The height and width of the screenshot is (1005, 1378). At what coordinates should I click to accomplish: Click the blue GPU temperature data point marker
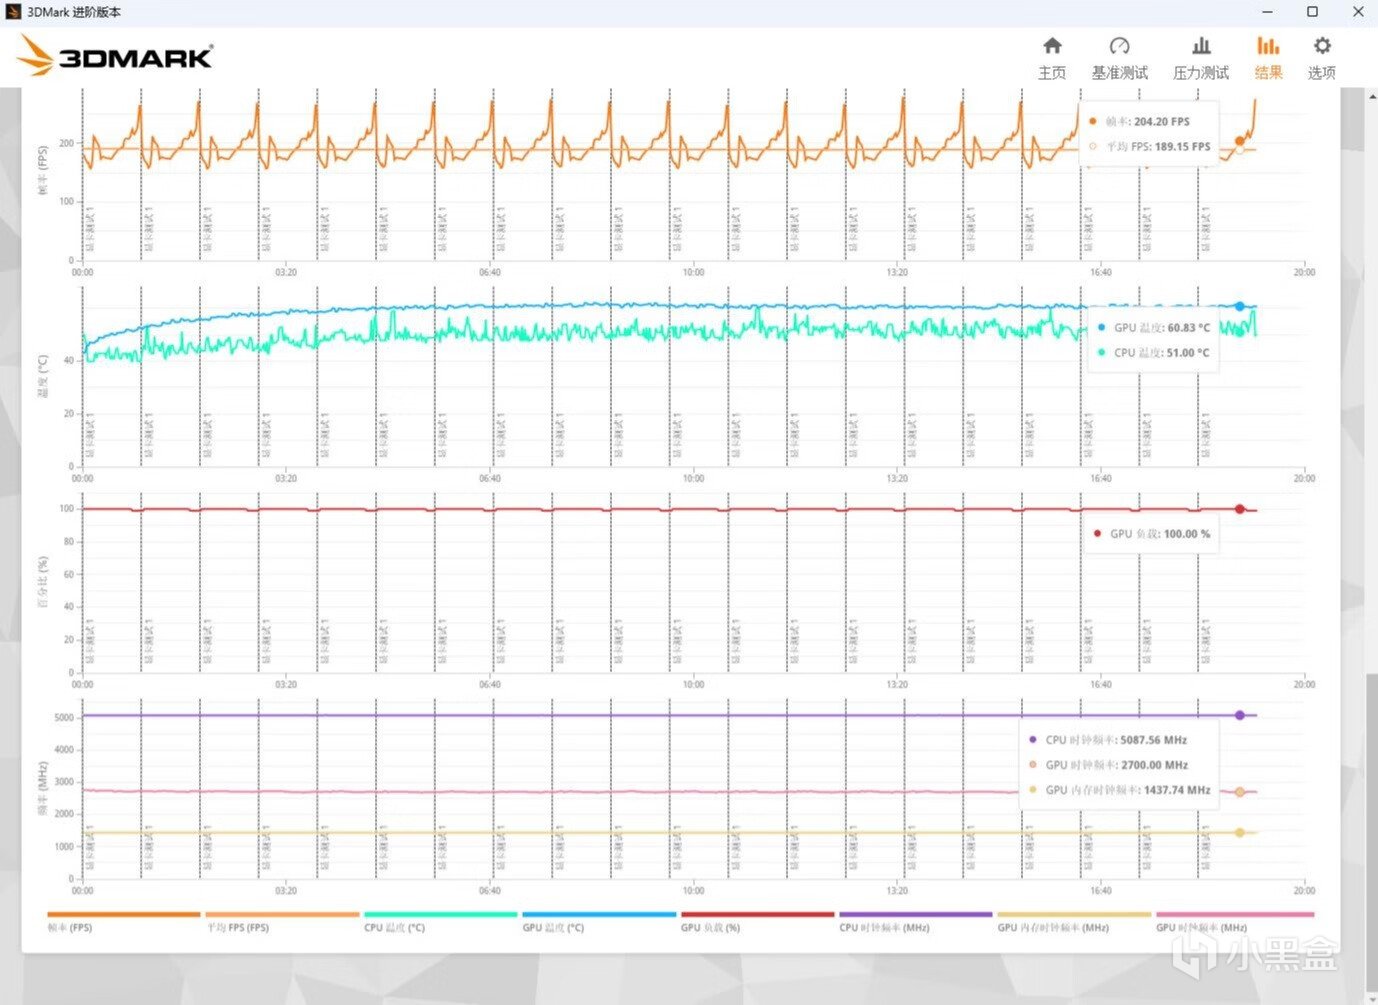click(x=1240, y=306)
